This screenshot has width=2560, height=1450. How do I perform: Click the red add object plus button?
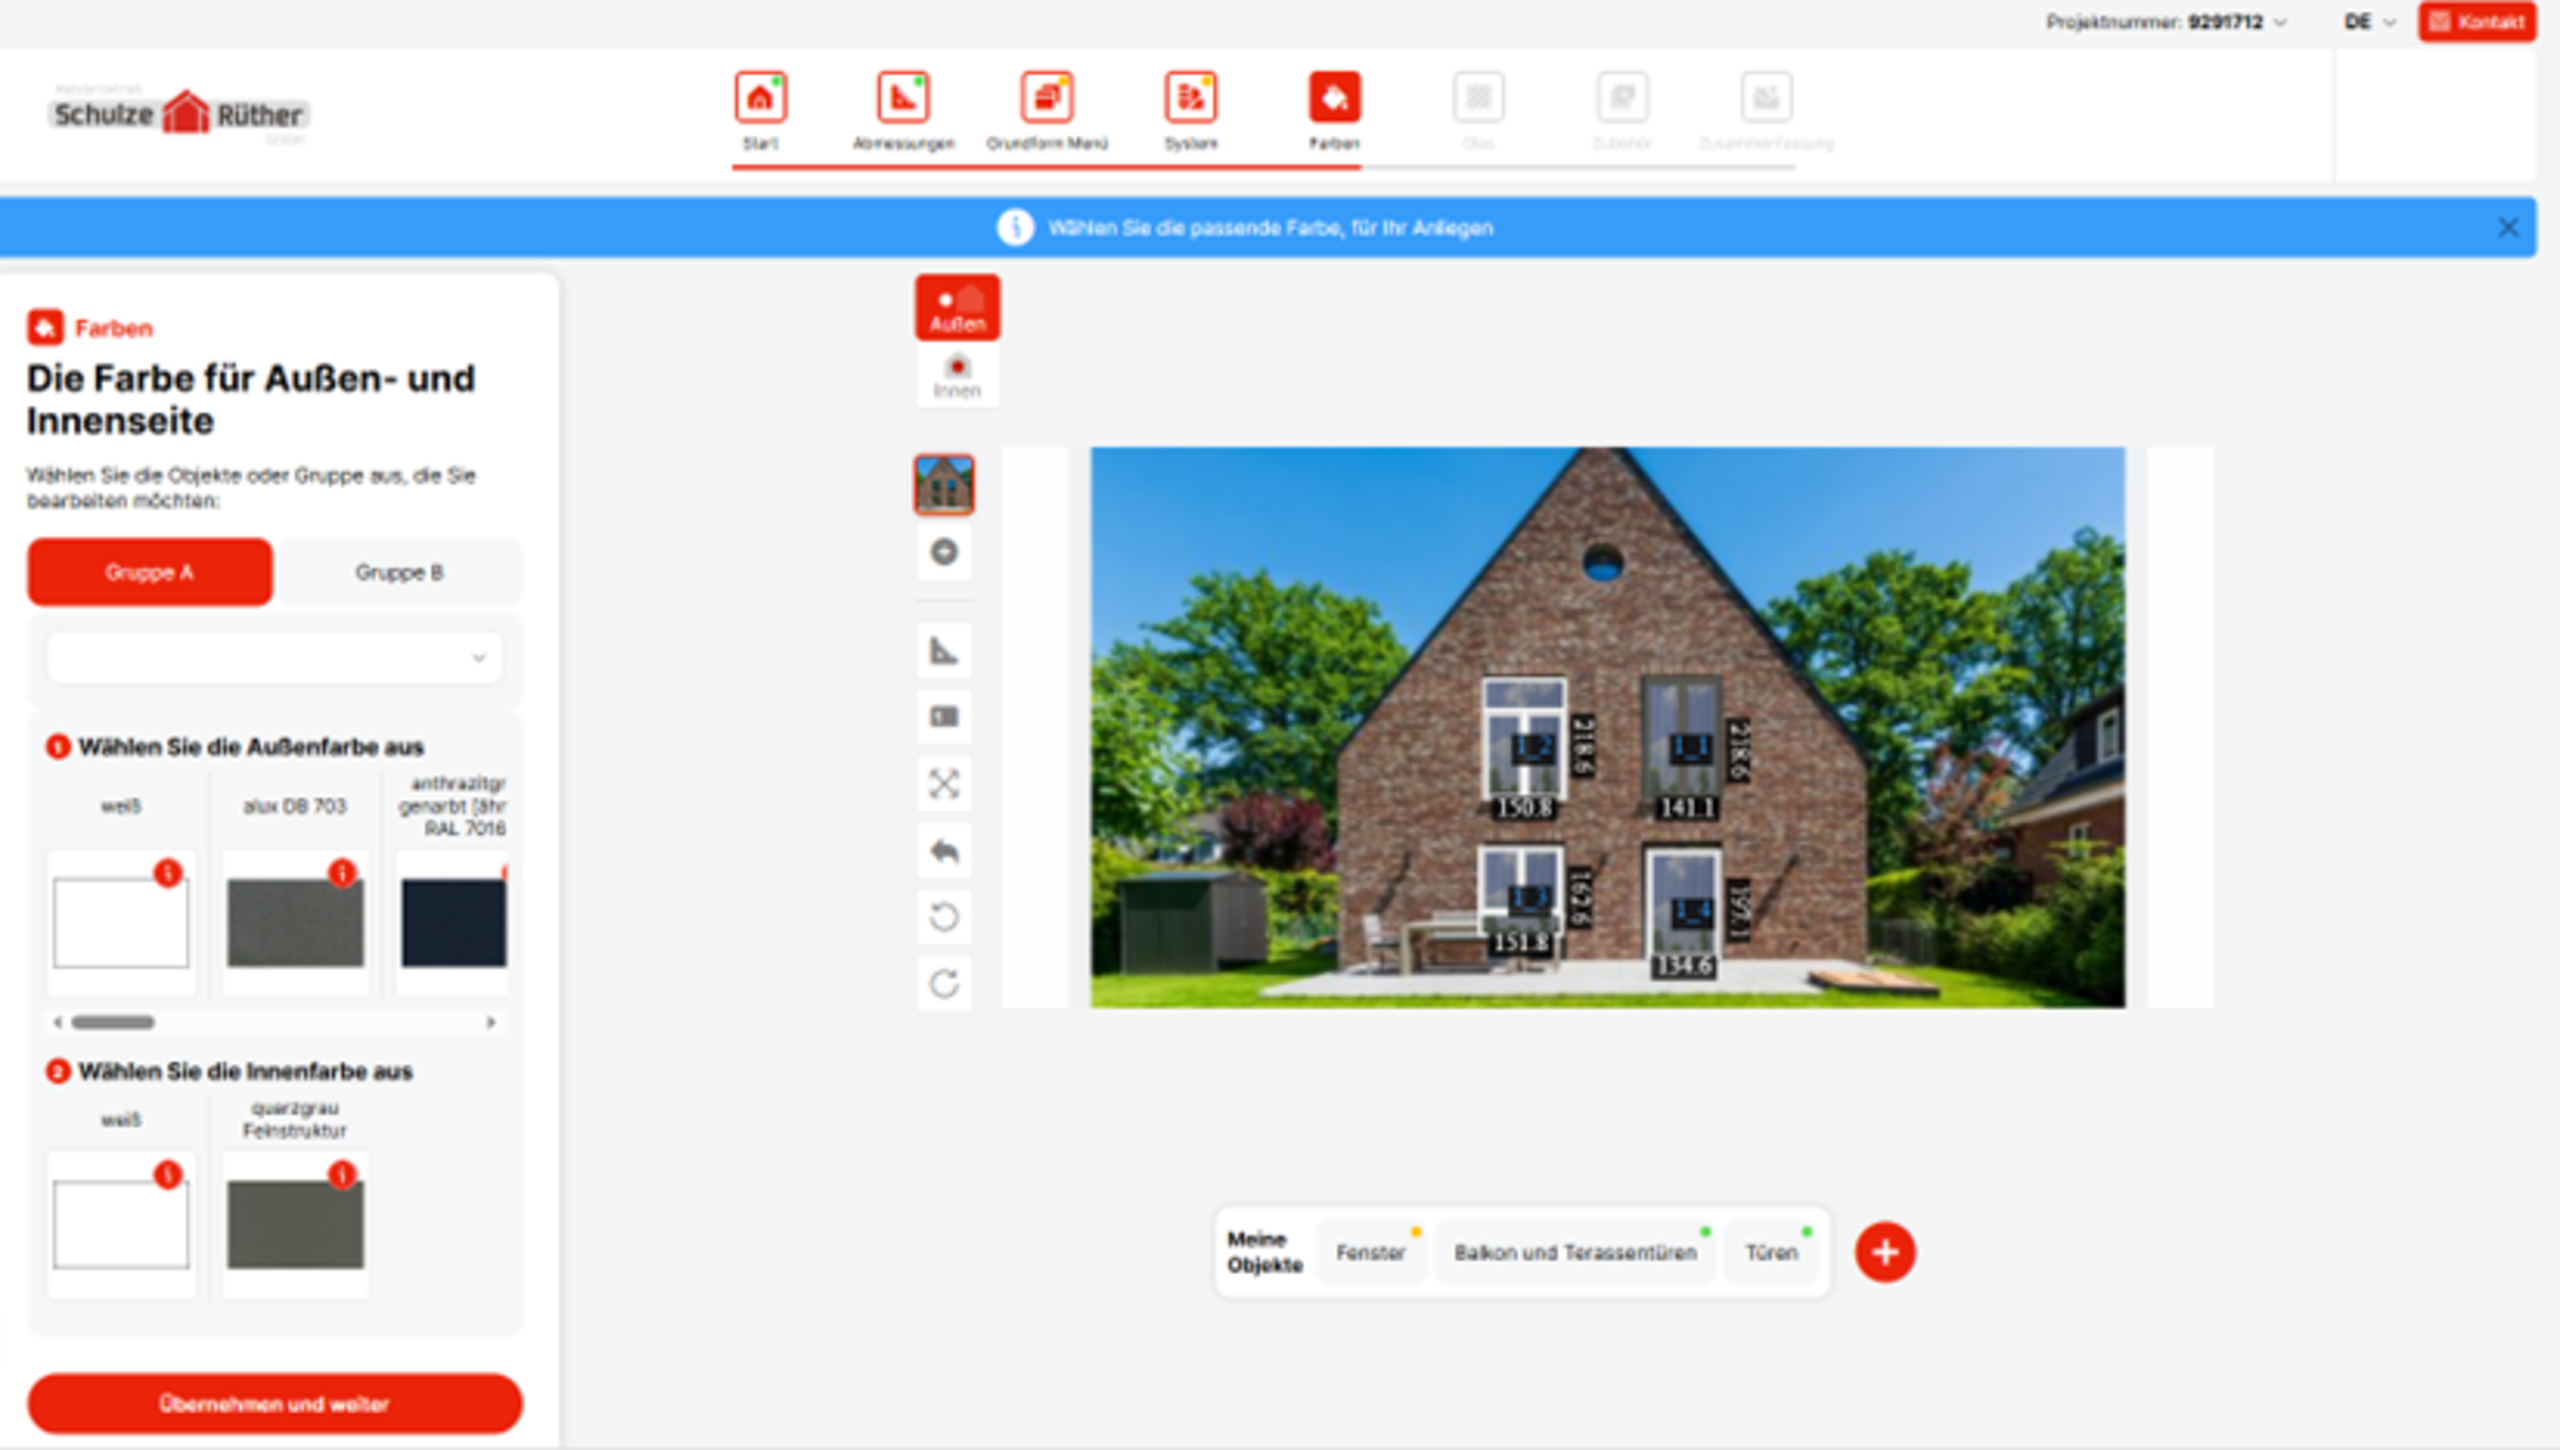1885,1252
